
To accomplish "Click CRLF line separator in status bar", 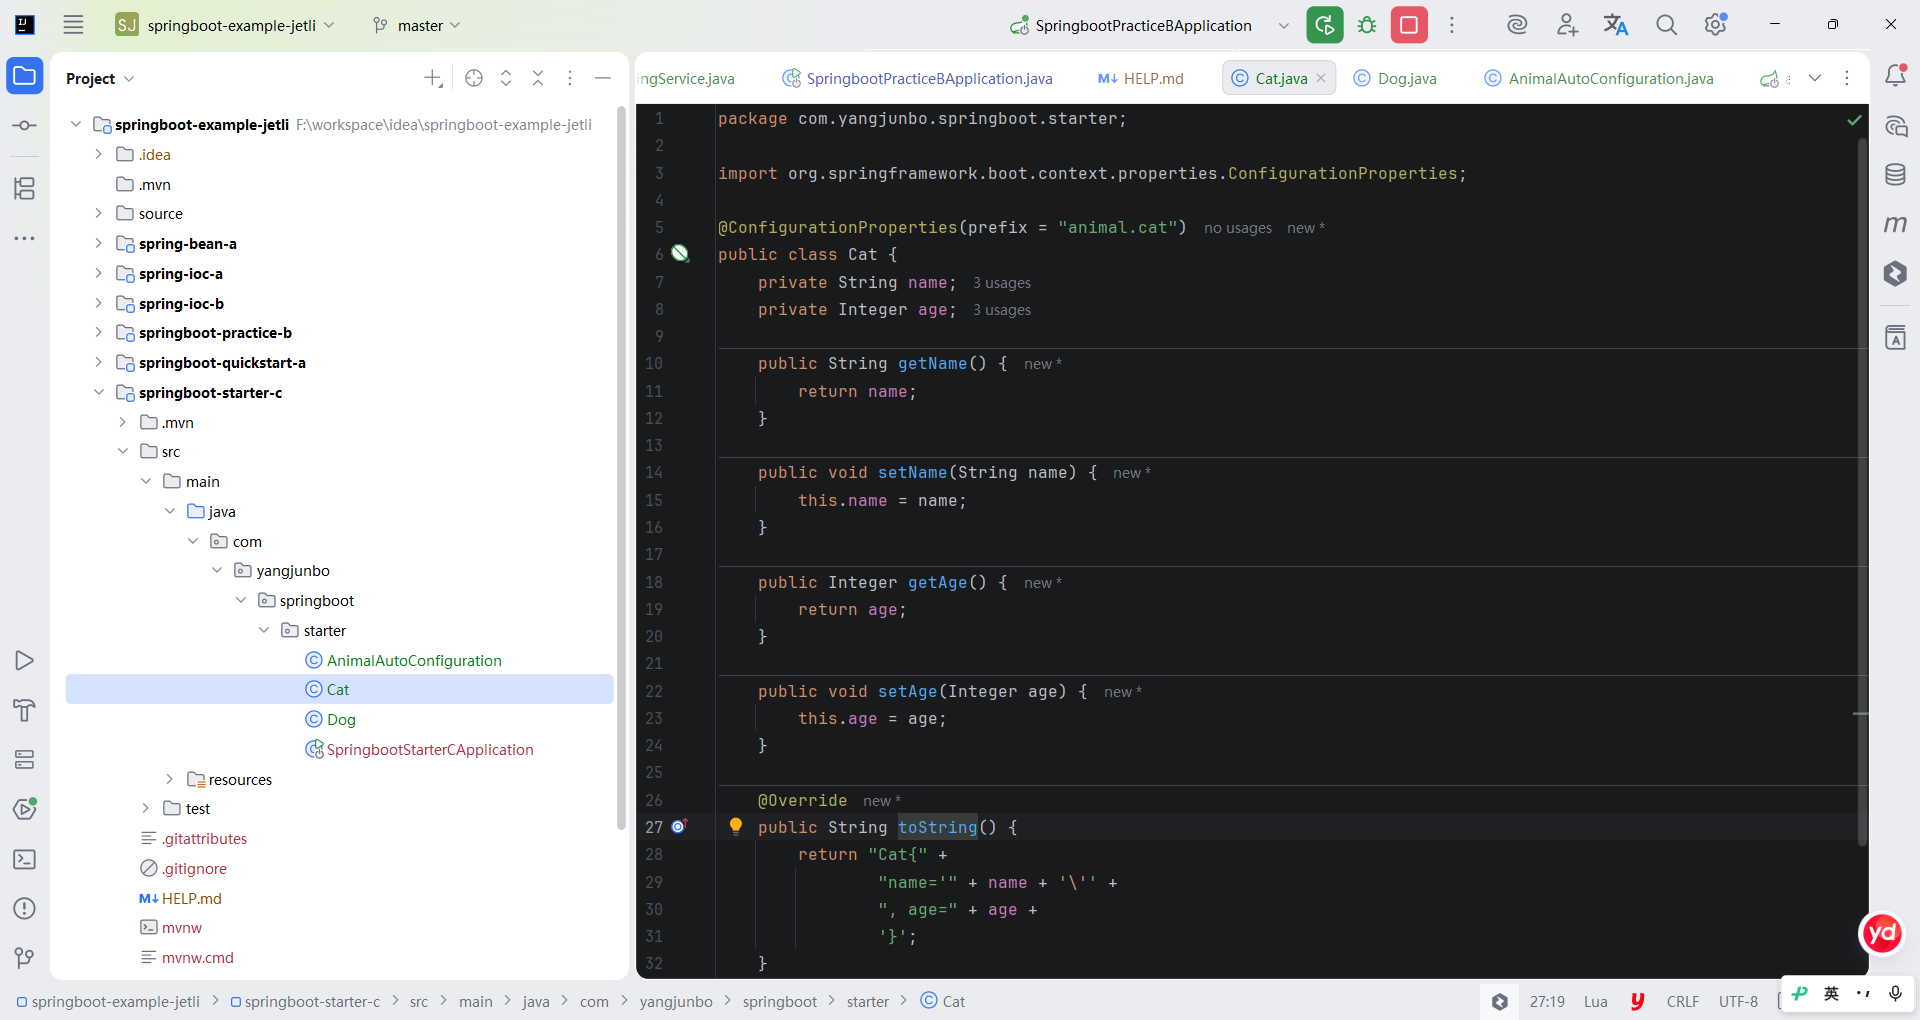I will (1683, 1002).
